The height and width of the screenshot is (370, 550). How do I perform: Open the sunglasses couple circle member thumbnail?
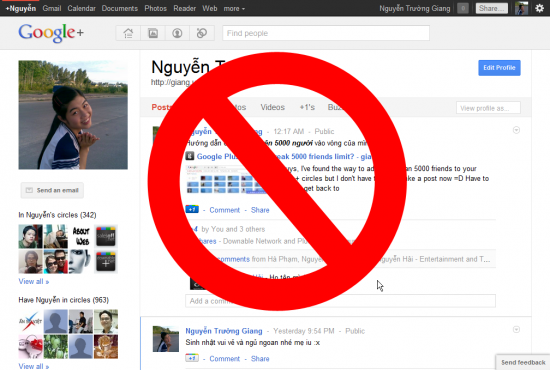(x=55, y=262)
